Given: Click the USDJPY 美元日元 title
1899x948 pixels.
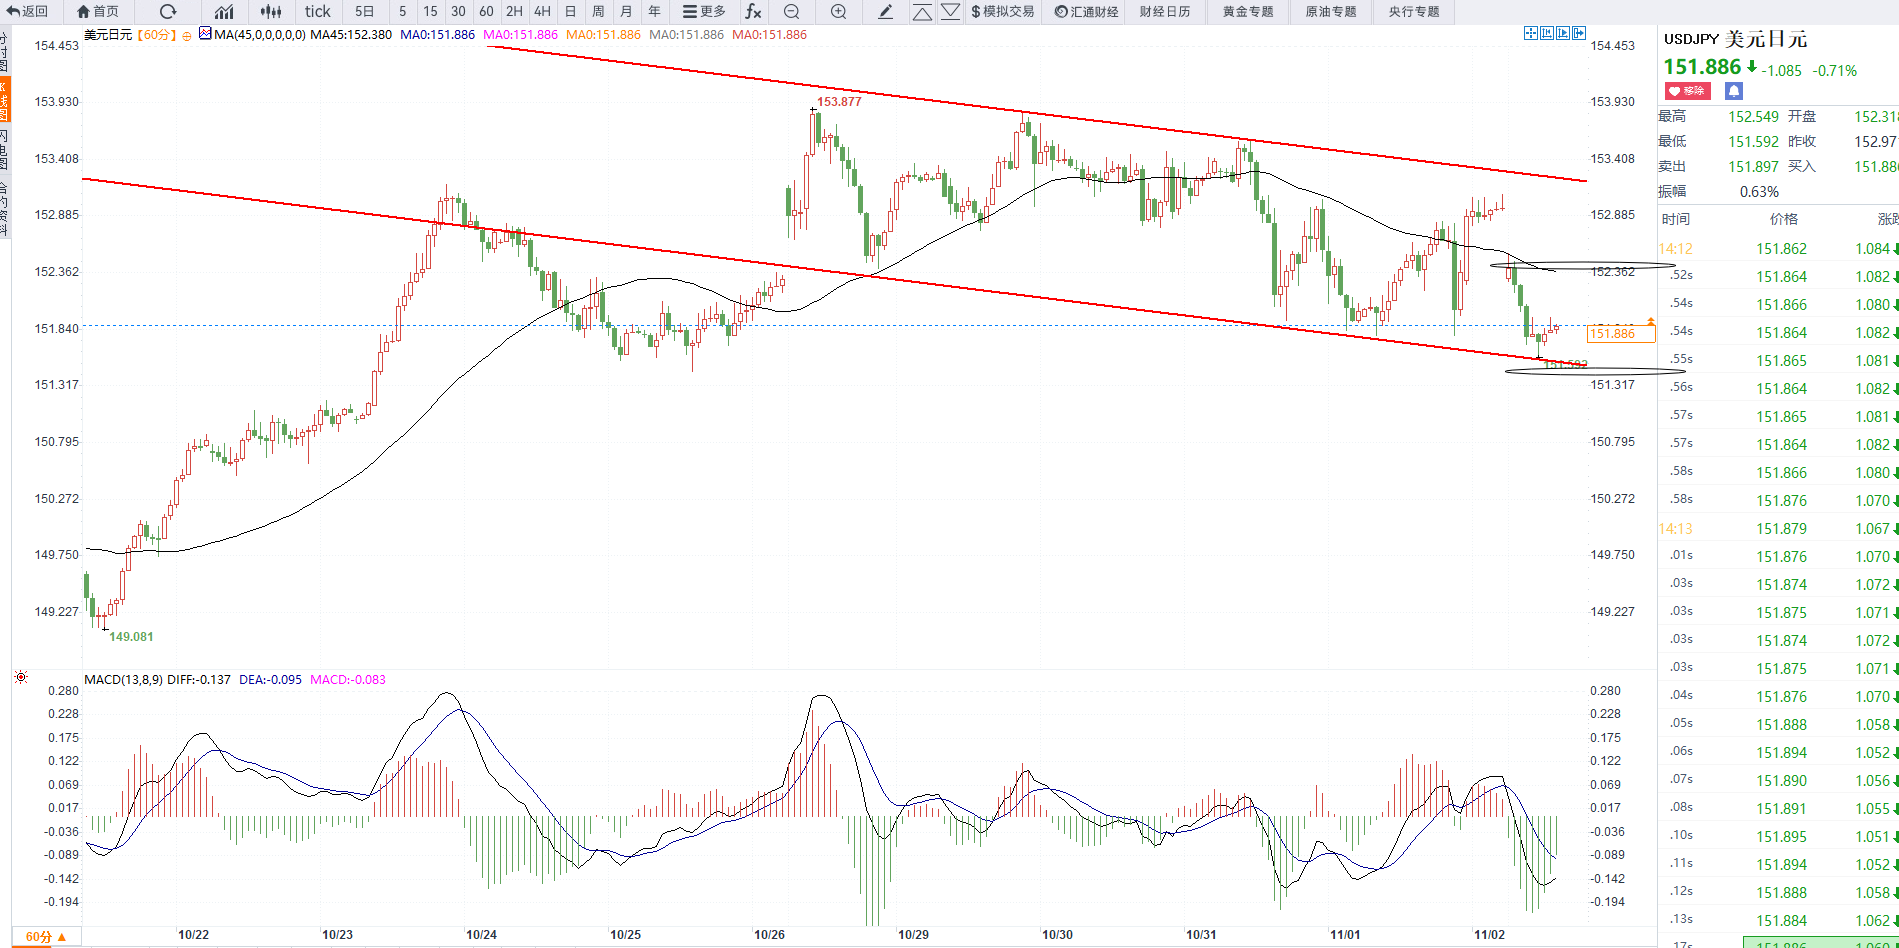Looking at the screenshot, I should pos(1735,39).
